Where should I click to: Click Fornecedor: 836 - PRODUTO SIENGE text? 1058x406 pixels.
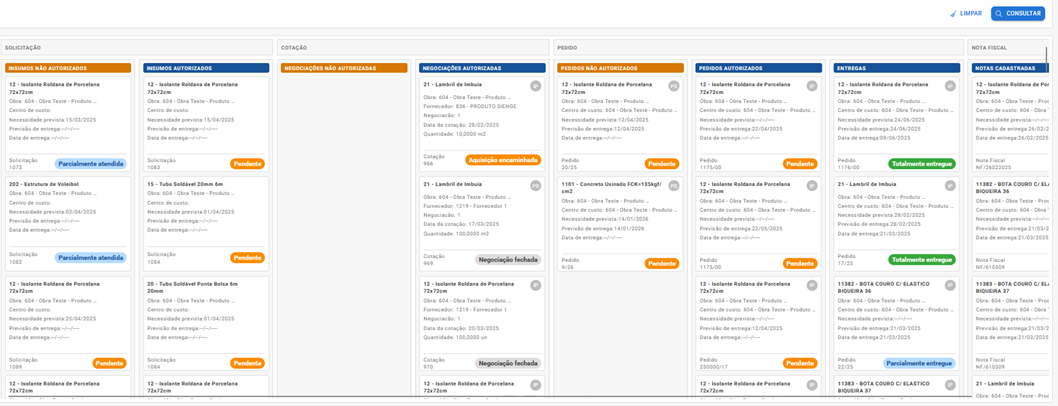(471, 105)
